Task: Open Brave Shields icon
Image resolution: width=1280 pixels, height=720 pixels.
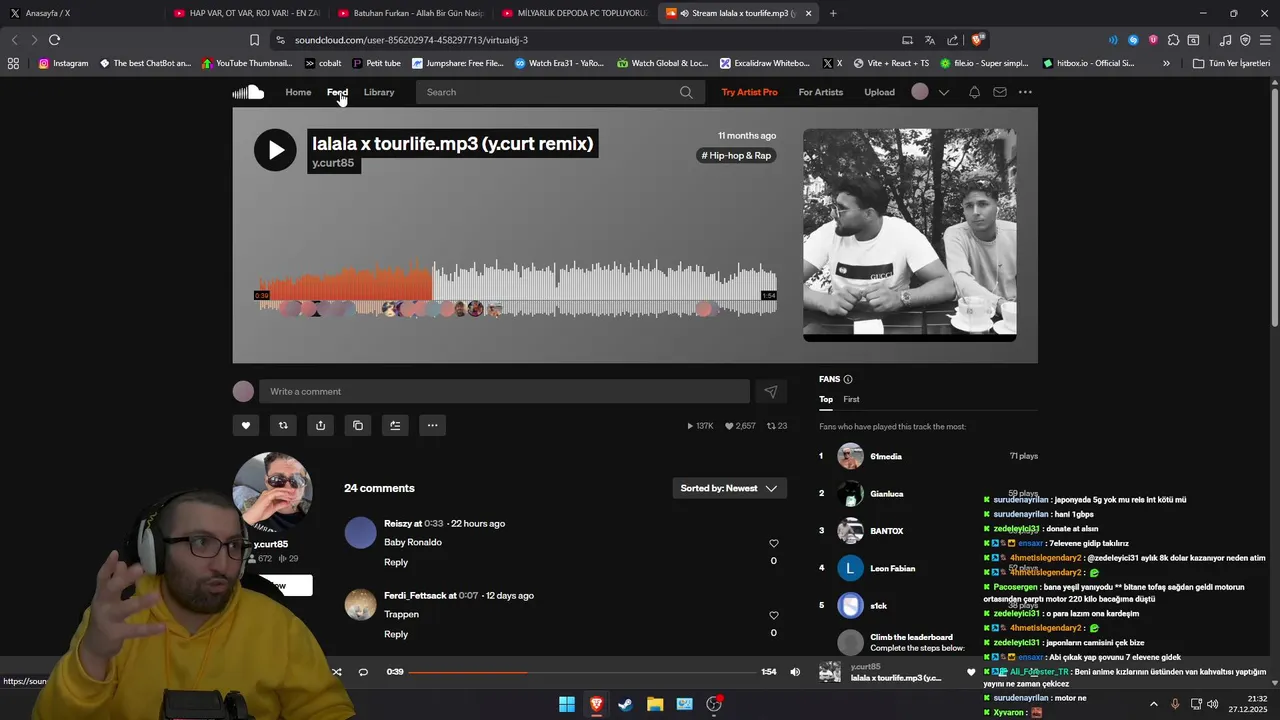Action: pos(978,40)
